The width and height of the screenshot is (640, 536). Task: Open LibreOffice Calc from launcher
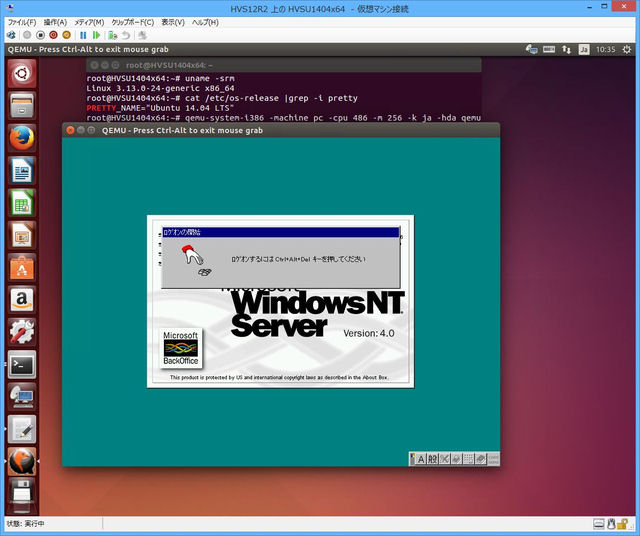22,202
